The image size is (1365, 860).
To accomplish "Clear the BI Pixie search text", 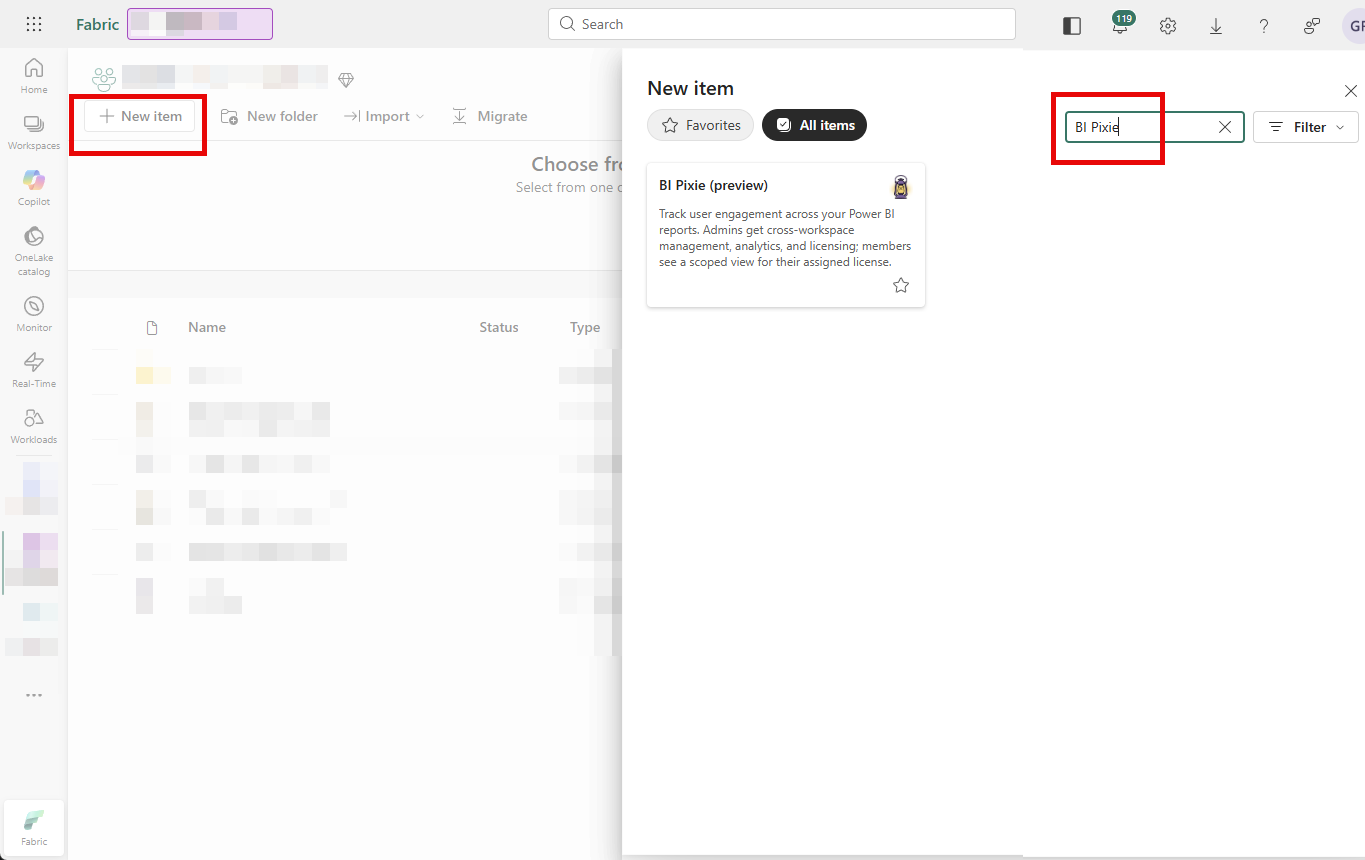I will pos(1225,127).
